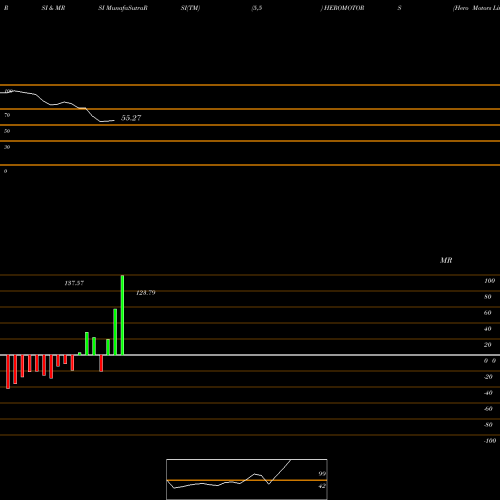This screenshot has width=500, height=500.
Task: Click the 42 label in the mini chart
Action: (x=322, y=486)
